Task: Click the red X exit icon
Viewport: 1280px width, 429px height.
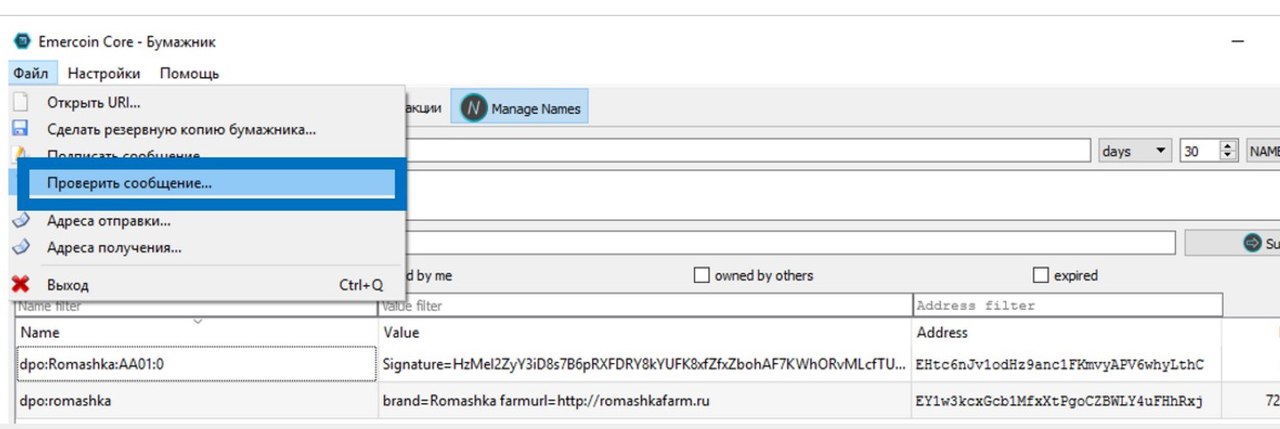Action: pos(20,285)
